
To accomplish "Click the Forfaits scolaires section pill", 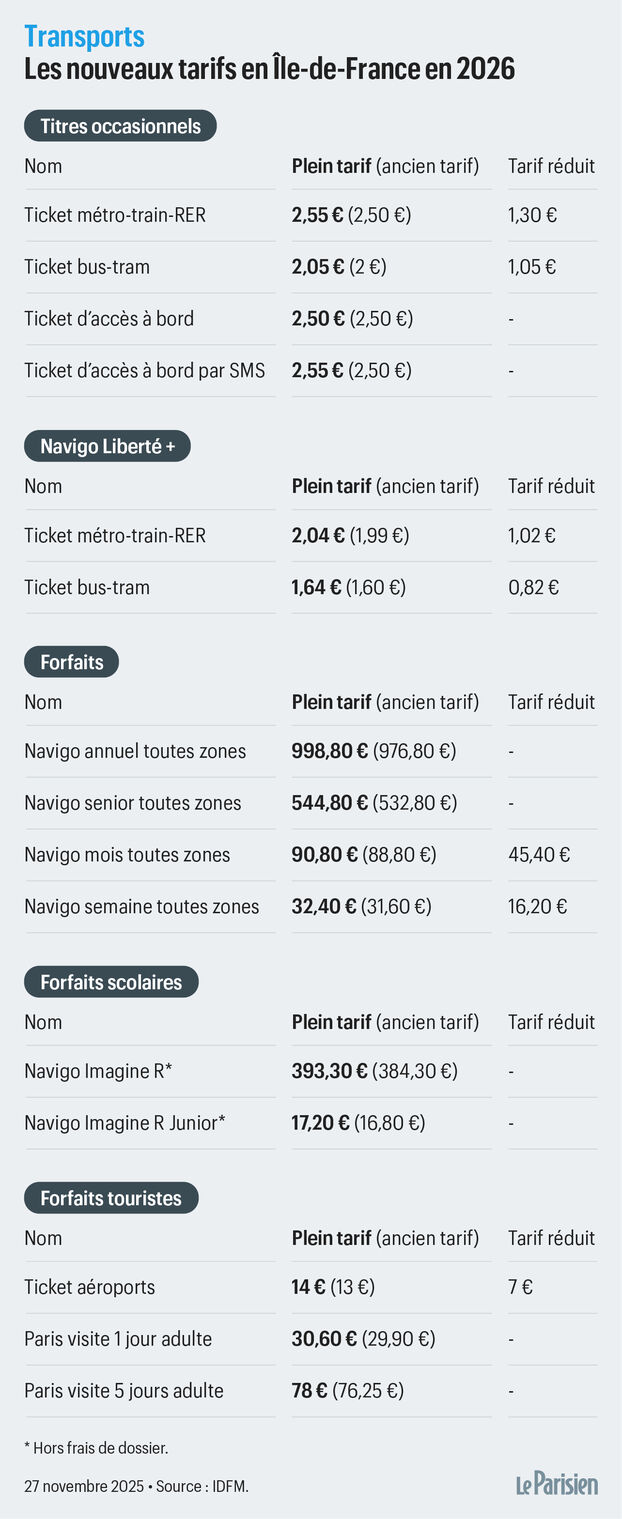I will (111, 982).
